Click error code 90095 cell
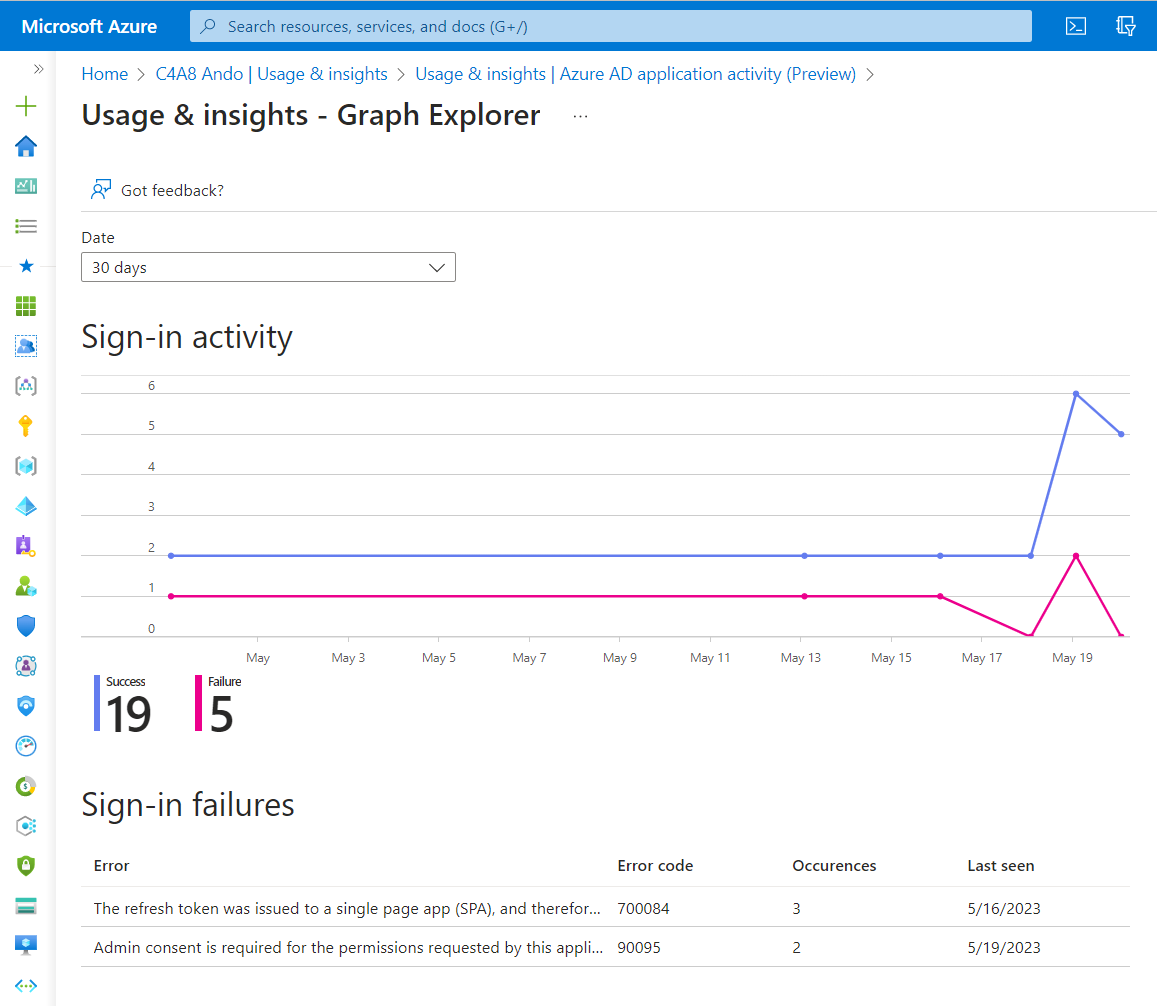The width and height of the screenshot is (1157, 1006). [x=639, y=948]
